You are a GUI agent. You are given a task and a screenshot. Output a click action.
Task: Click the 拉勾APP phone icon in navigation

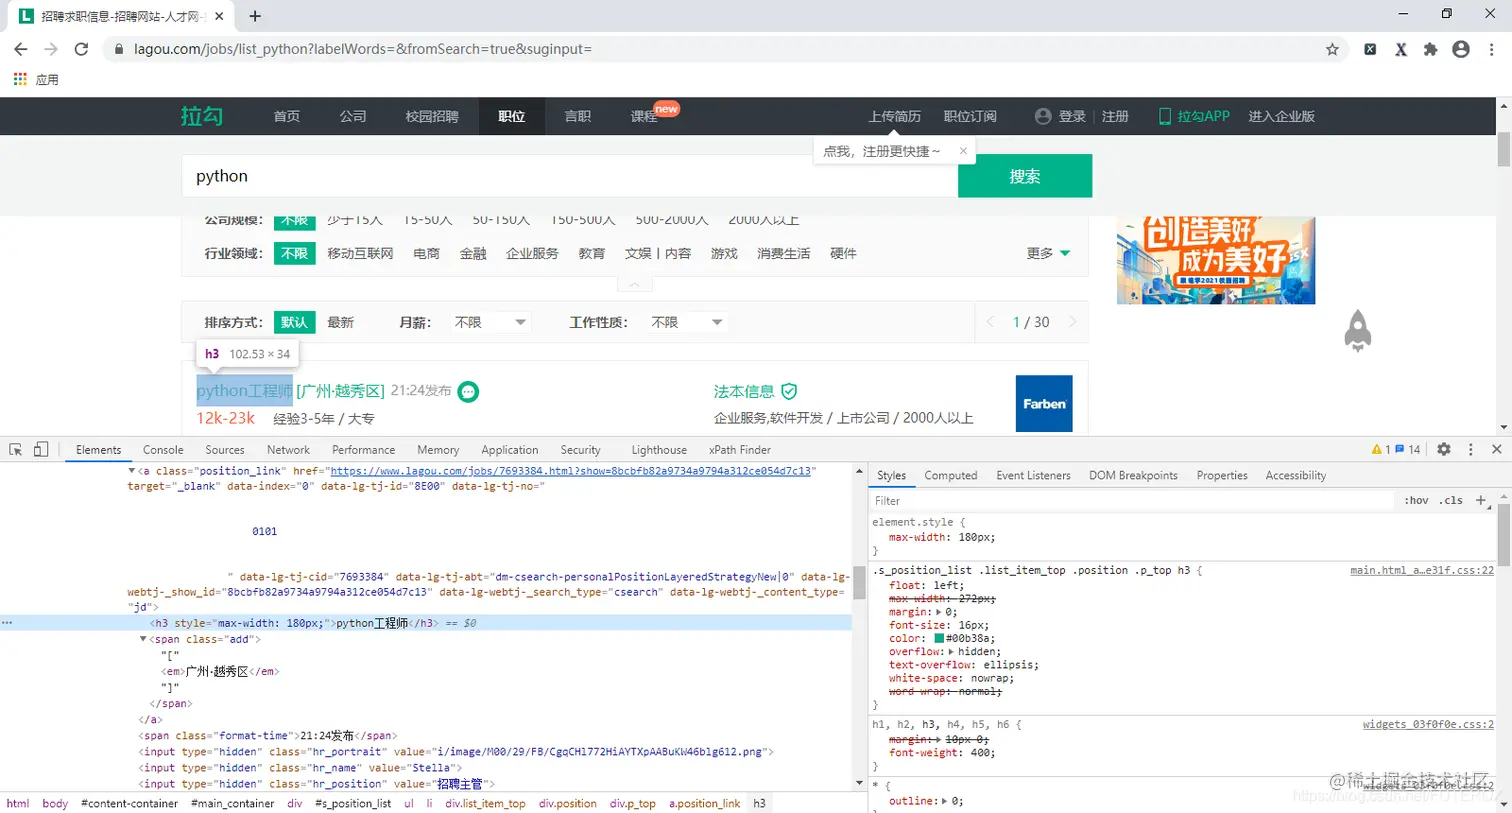click(1166, 115)
